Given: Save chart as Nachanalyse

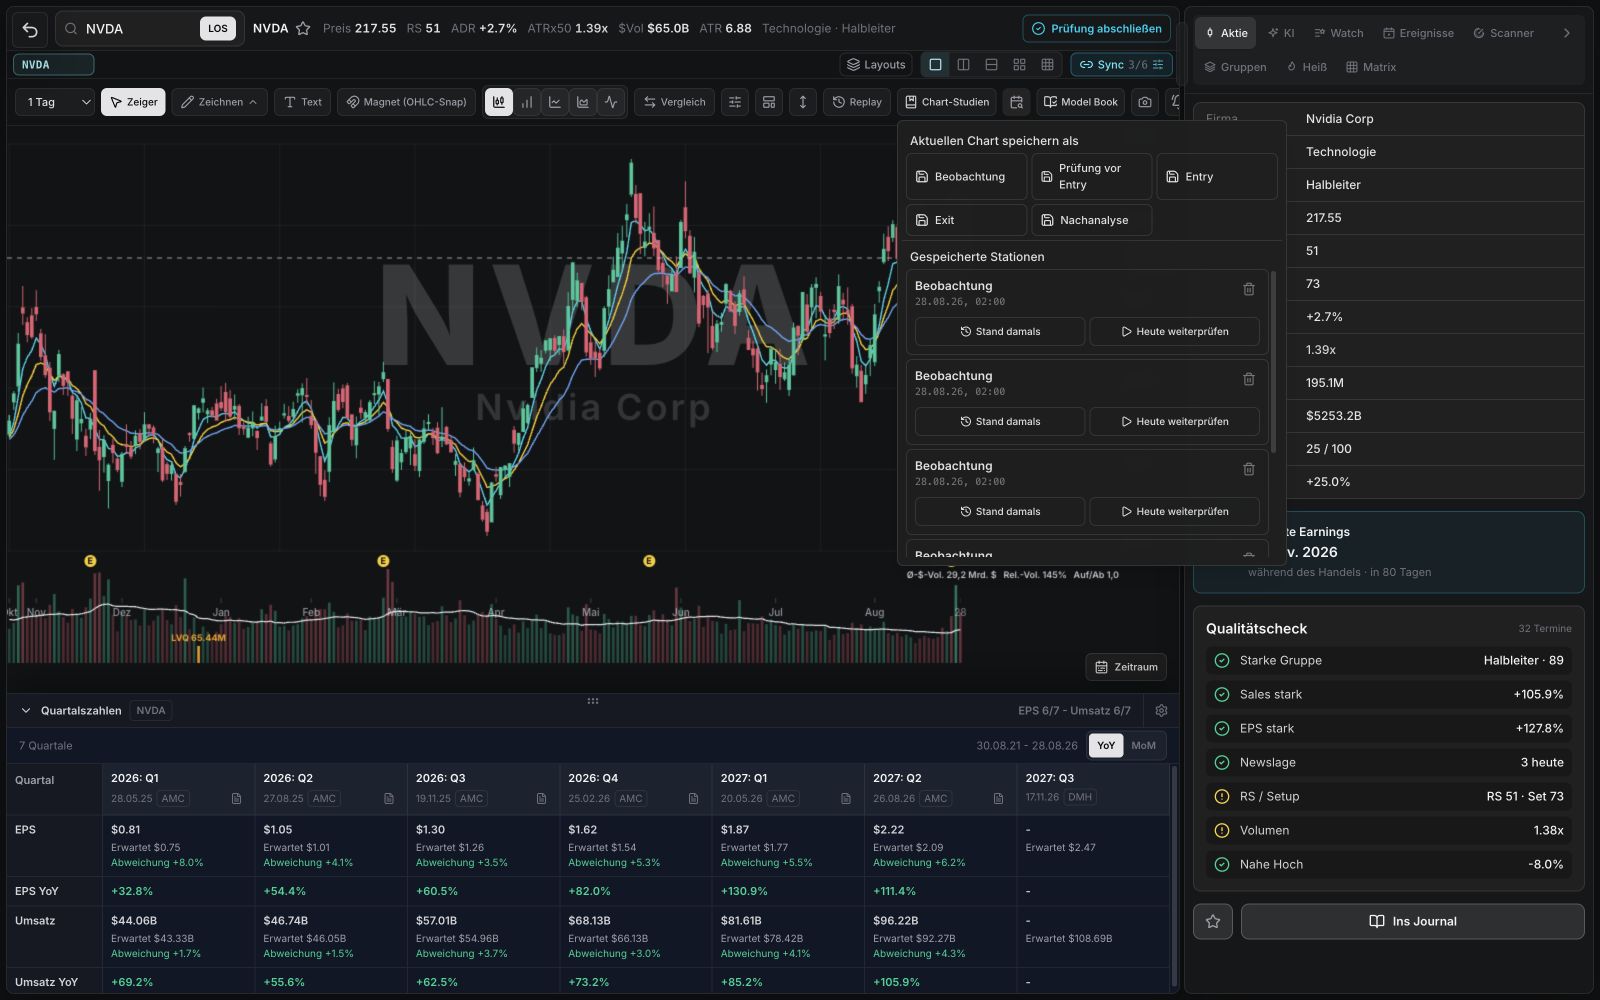Looking at the screenshot, I should (1092, 220).
